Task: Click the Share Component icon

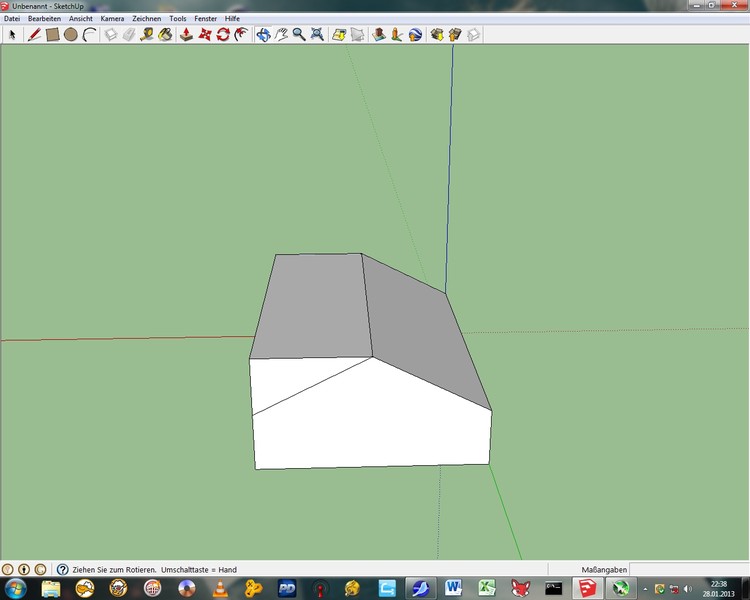Action: tap(473, 34)
